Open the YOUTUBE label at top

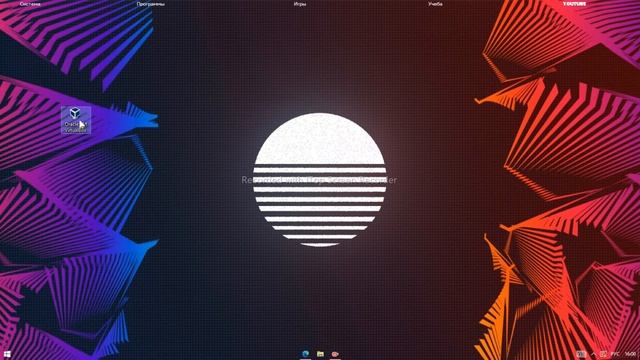point(575,4)
